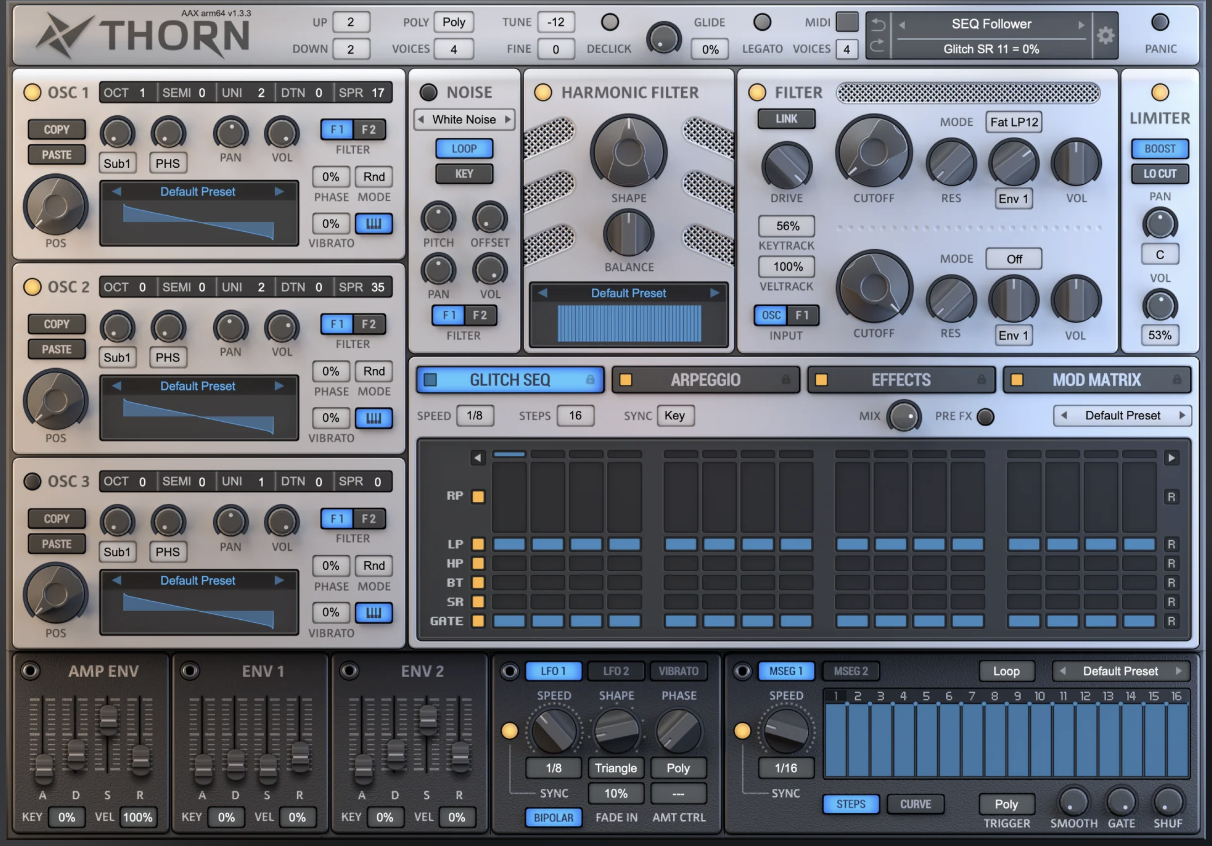Switch to the EFFECTS tab

900,379
